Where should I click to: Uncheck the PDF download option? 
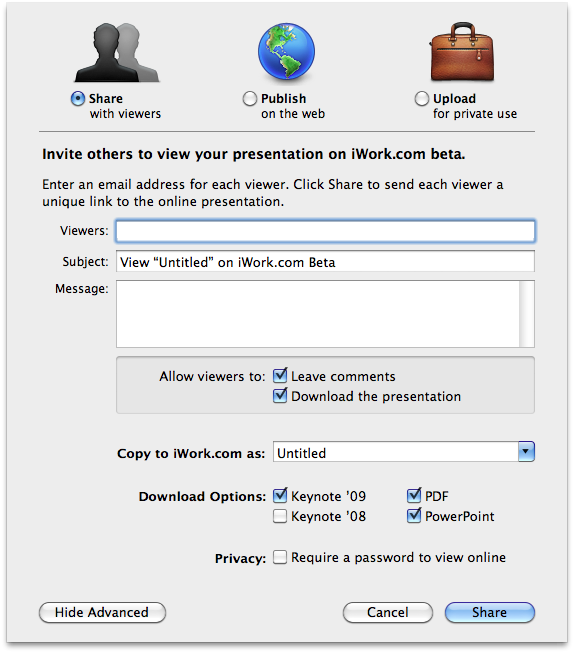[x=414, y=496]
